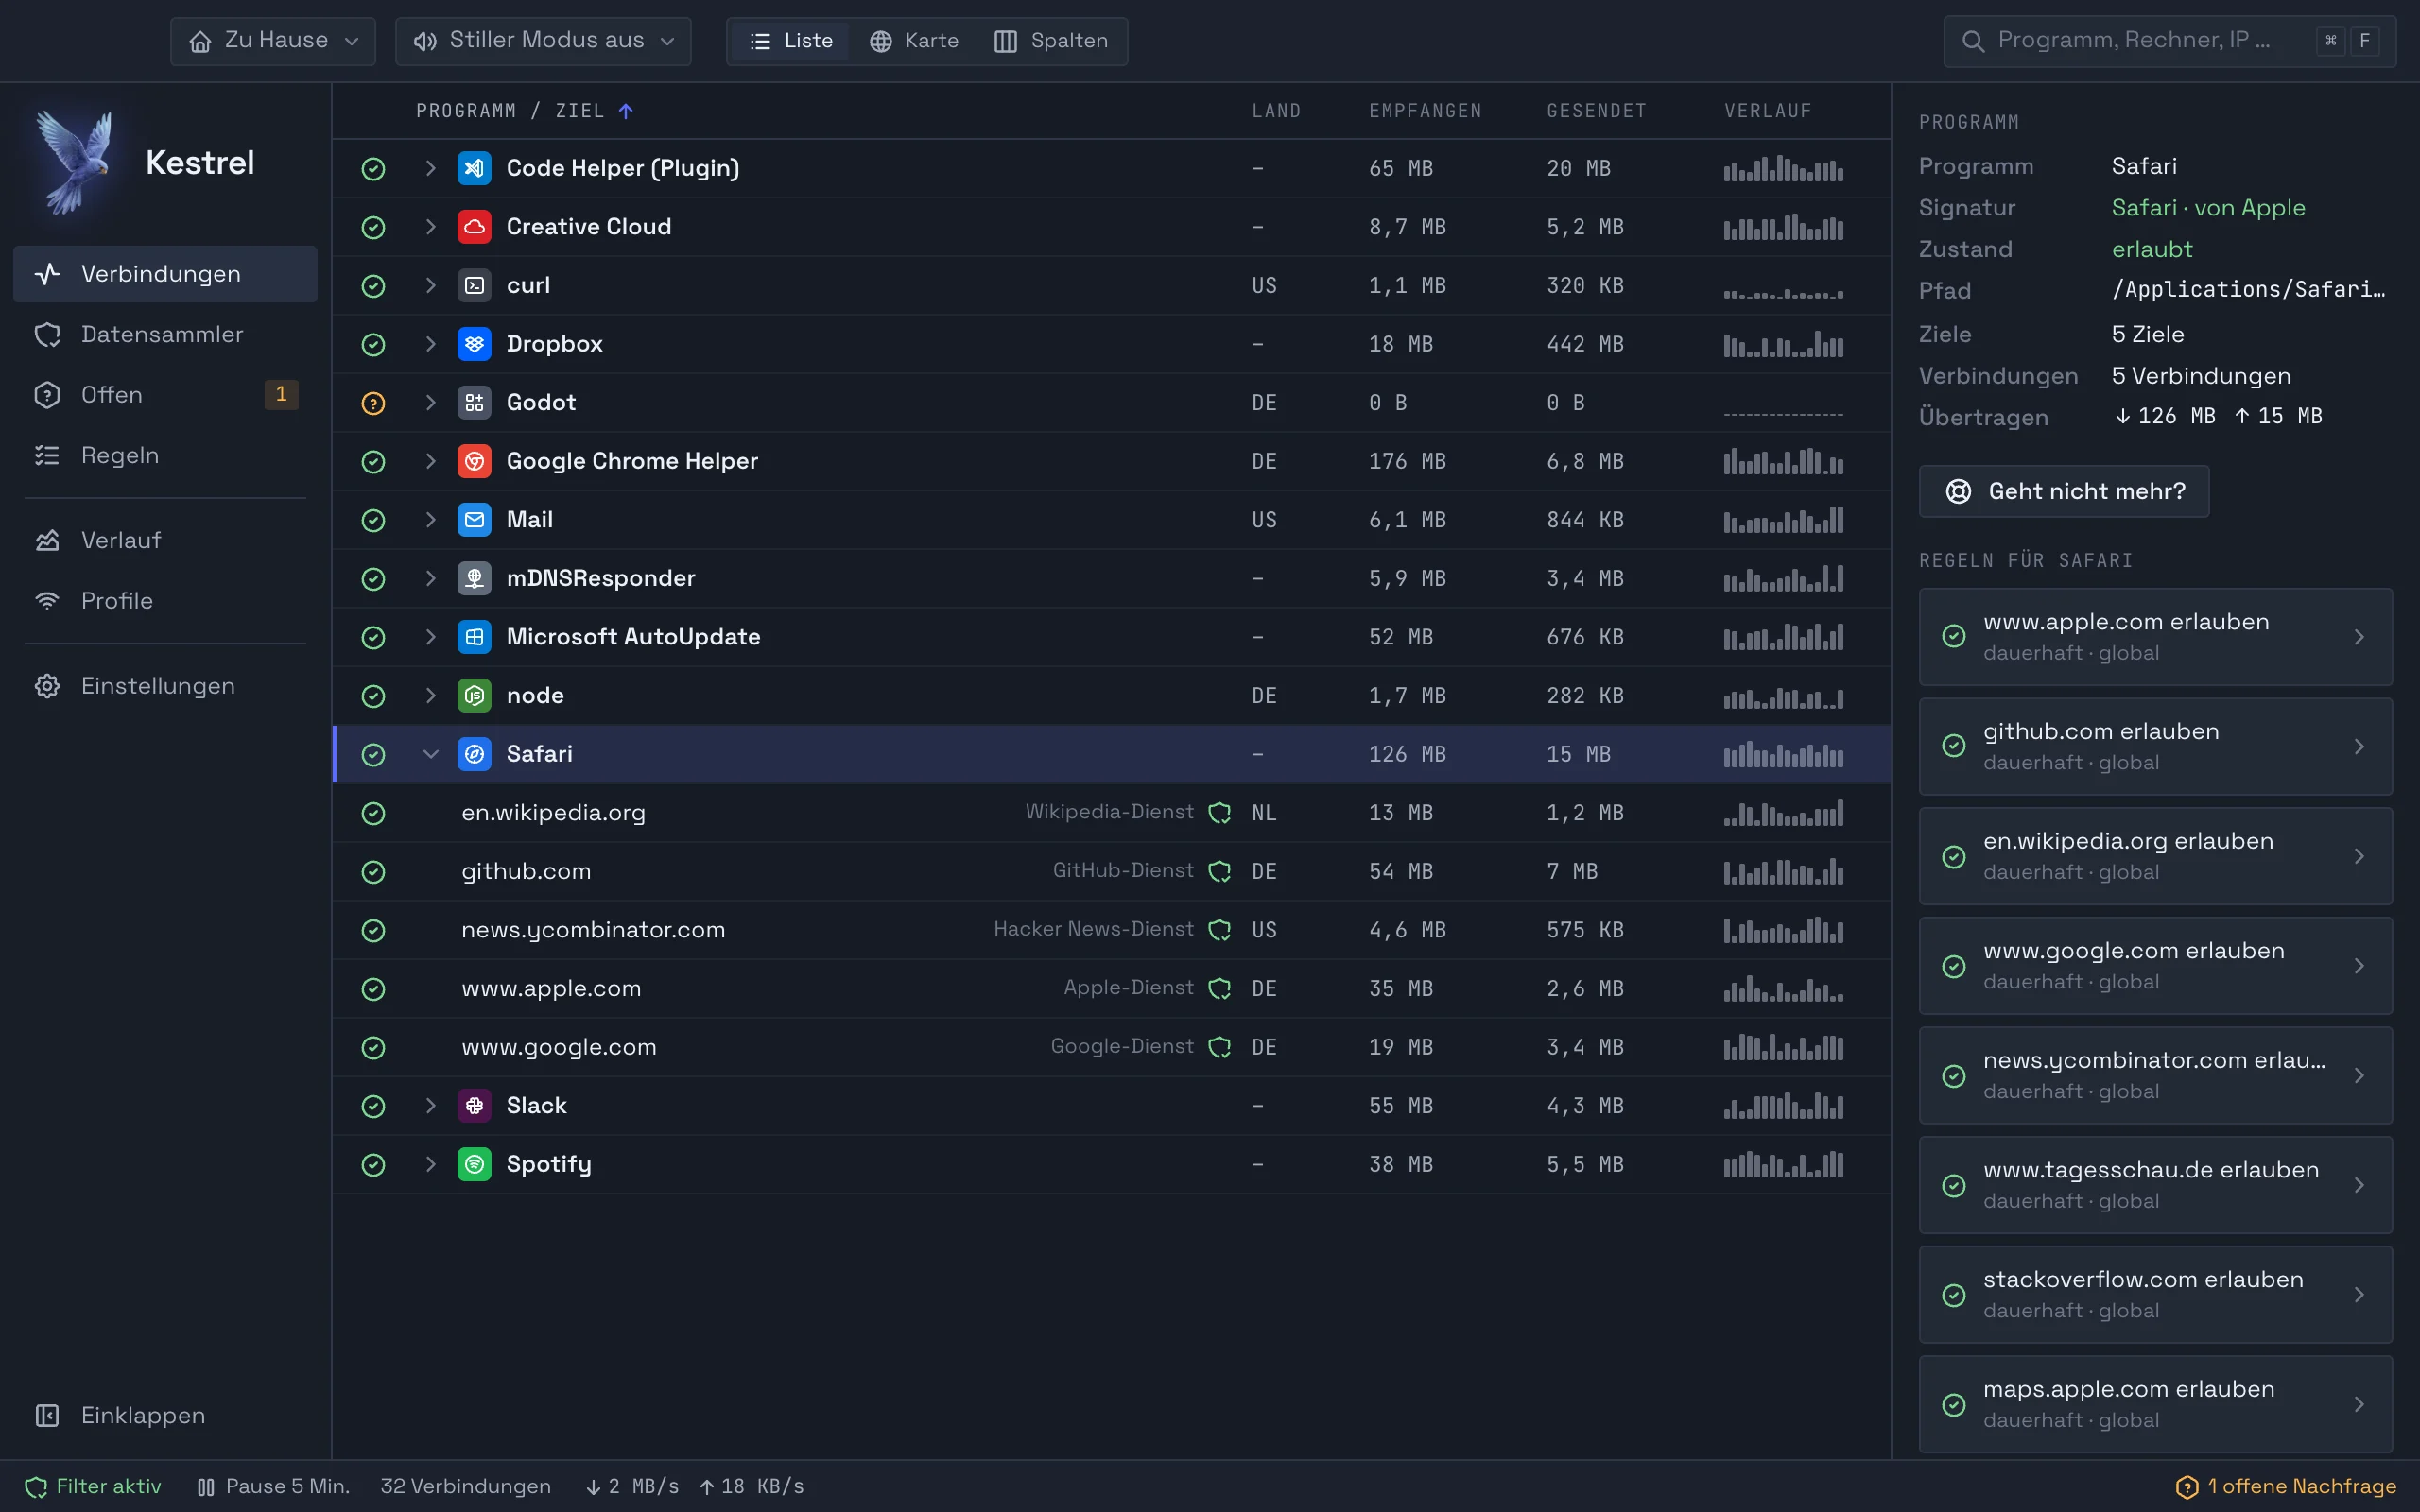
Task: Click the Code Helper (Plugin) icon
Action: [474, 168]
